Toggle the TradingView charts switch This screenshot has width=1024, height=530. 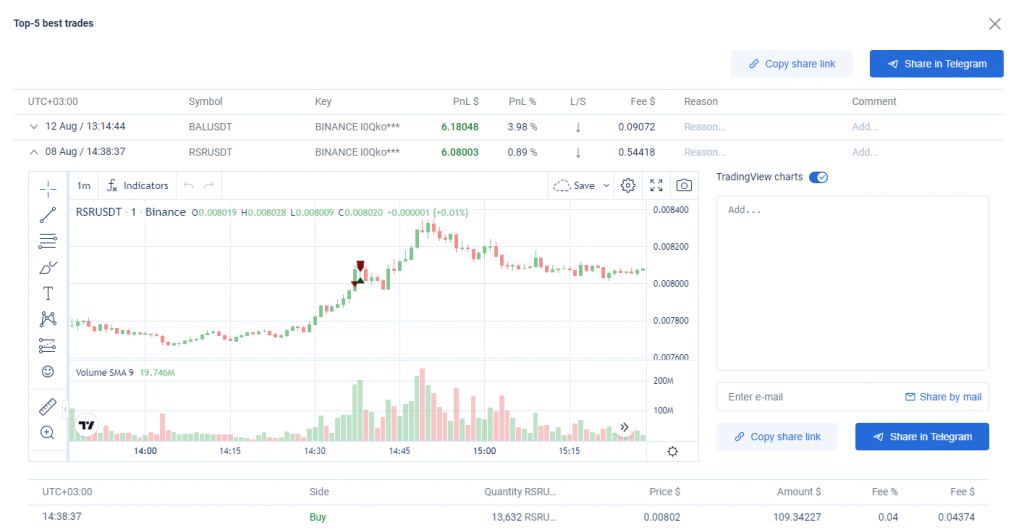[x=818, y=177]
